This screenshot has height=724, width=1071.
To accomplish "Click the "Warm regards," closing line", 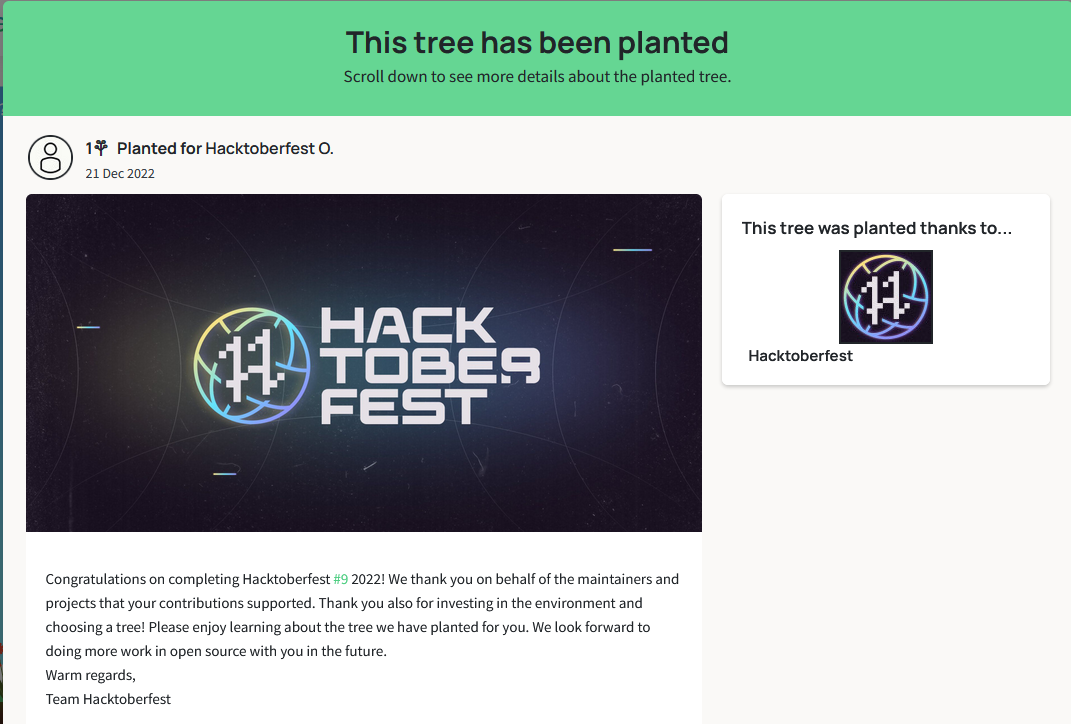I will click(x=90, y=675).
